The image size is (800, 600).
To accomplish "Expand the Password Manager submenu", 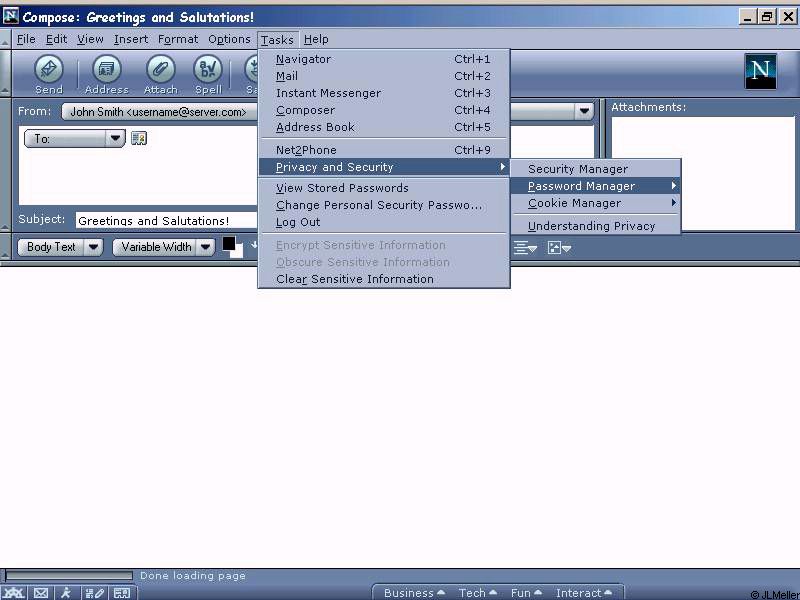I will pos(596,186).
